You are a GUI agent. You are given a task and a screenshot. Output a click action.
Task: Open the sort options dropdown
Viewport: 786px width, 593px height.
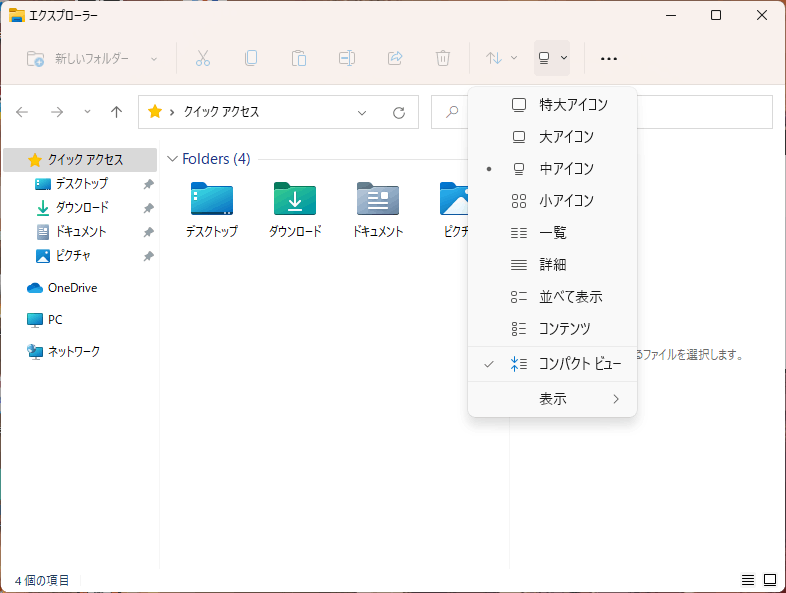click(501, 58)
